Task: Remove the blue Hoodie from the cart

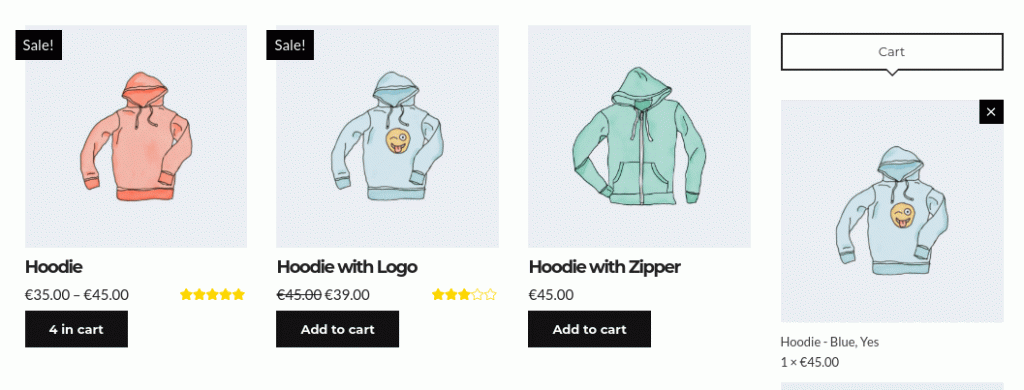Action: pos(991,112)
